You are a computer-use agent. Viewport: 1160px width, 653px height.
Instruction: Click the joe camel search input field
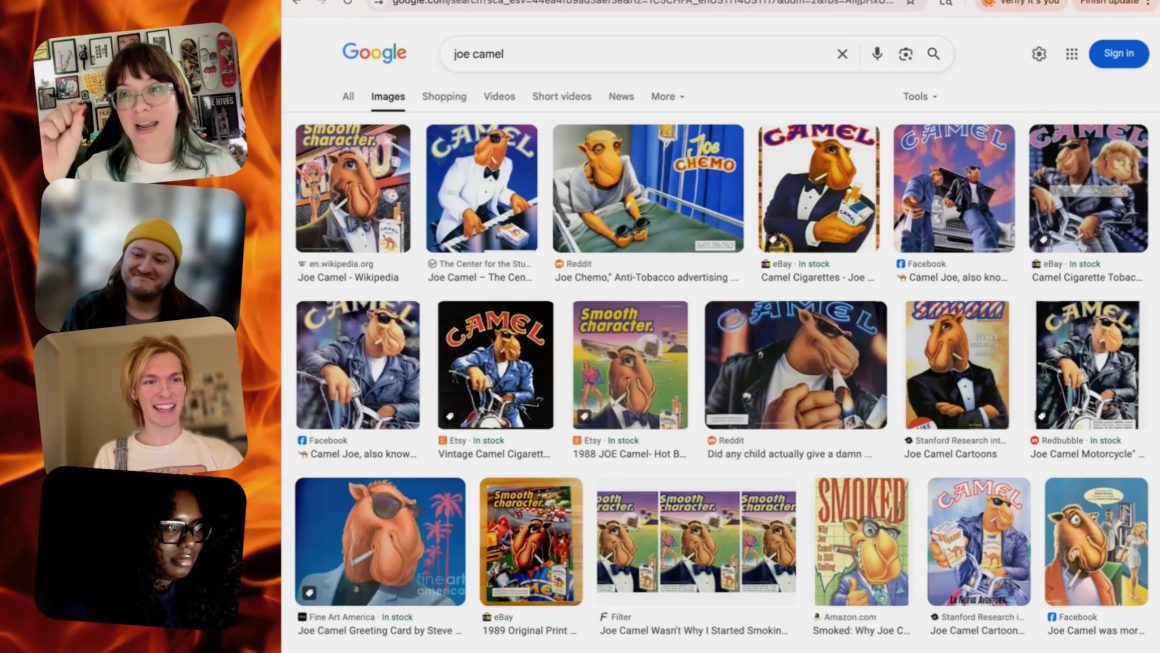[x=636, y=54]
